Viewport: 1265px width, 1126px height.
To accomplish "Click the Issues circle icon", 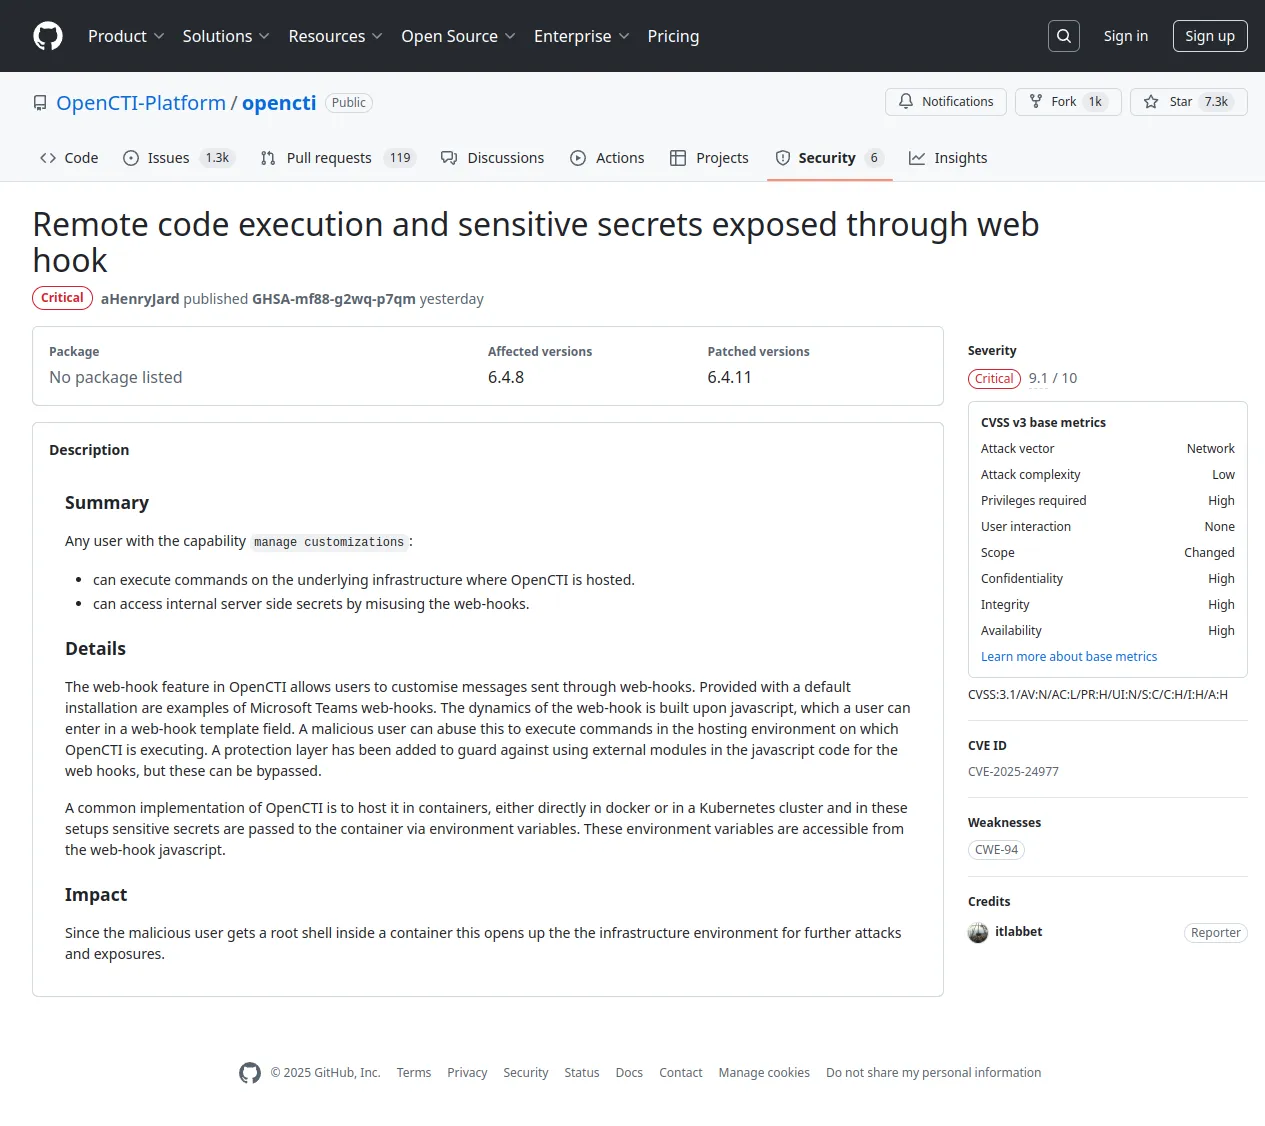I will pyautogui.click(x=131, y=158).
